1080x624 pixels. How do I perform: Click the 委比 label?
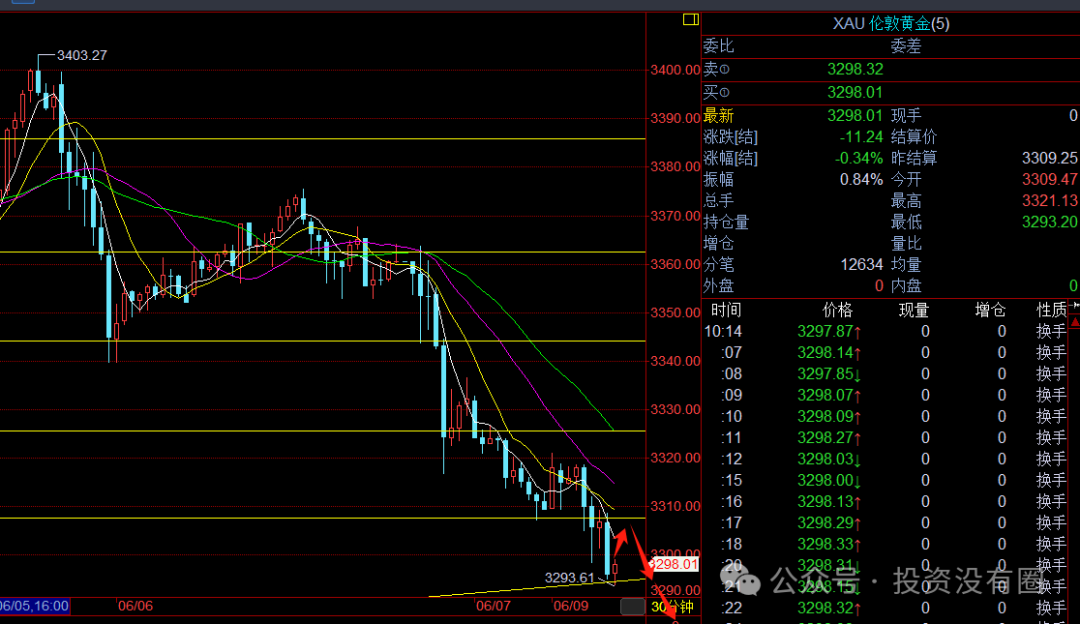(x=718, y=46)
